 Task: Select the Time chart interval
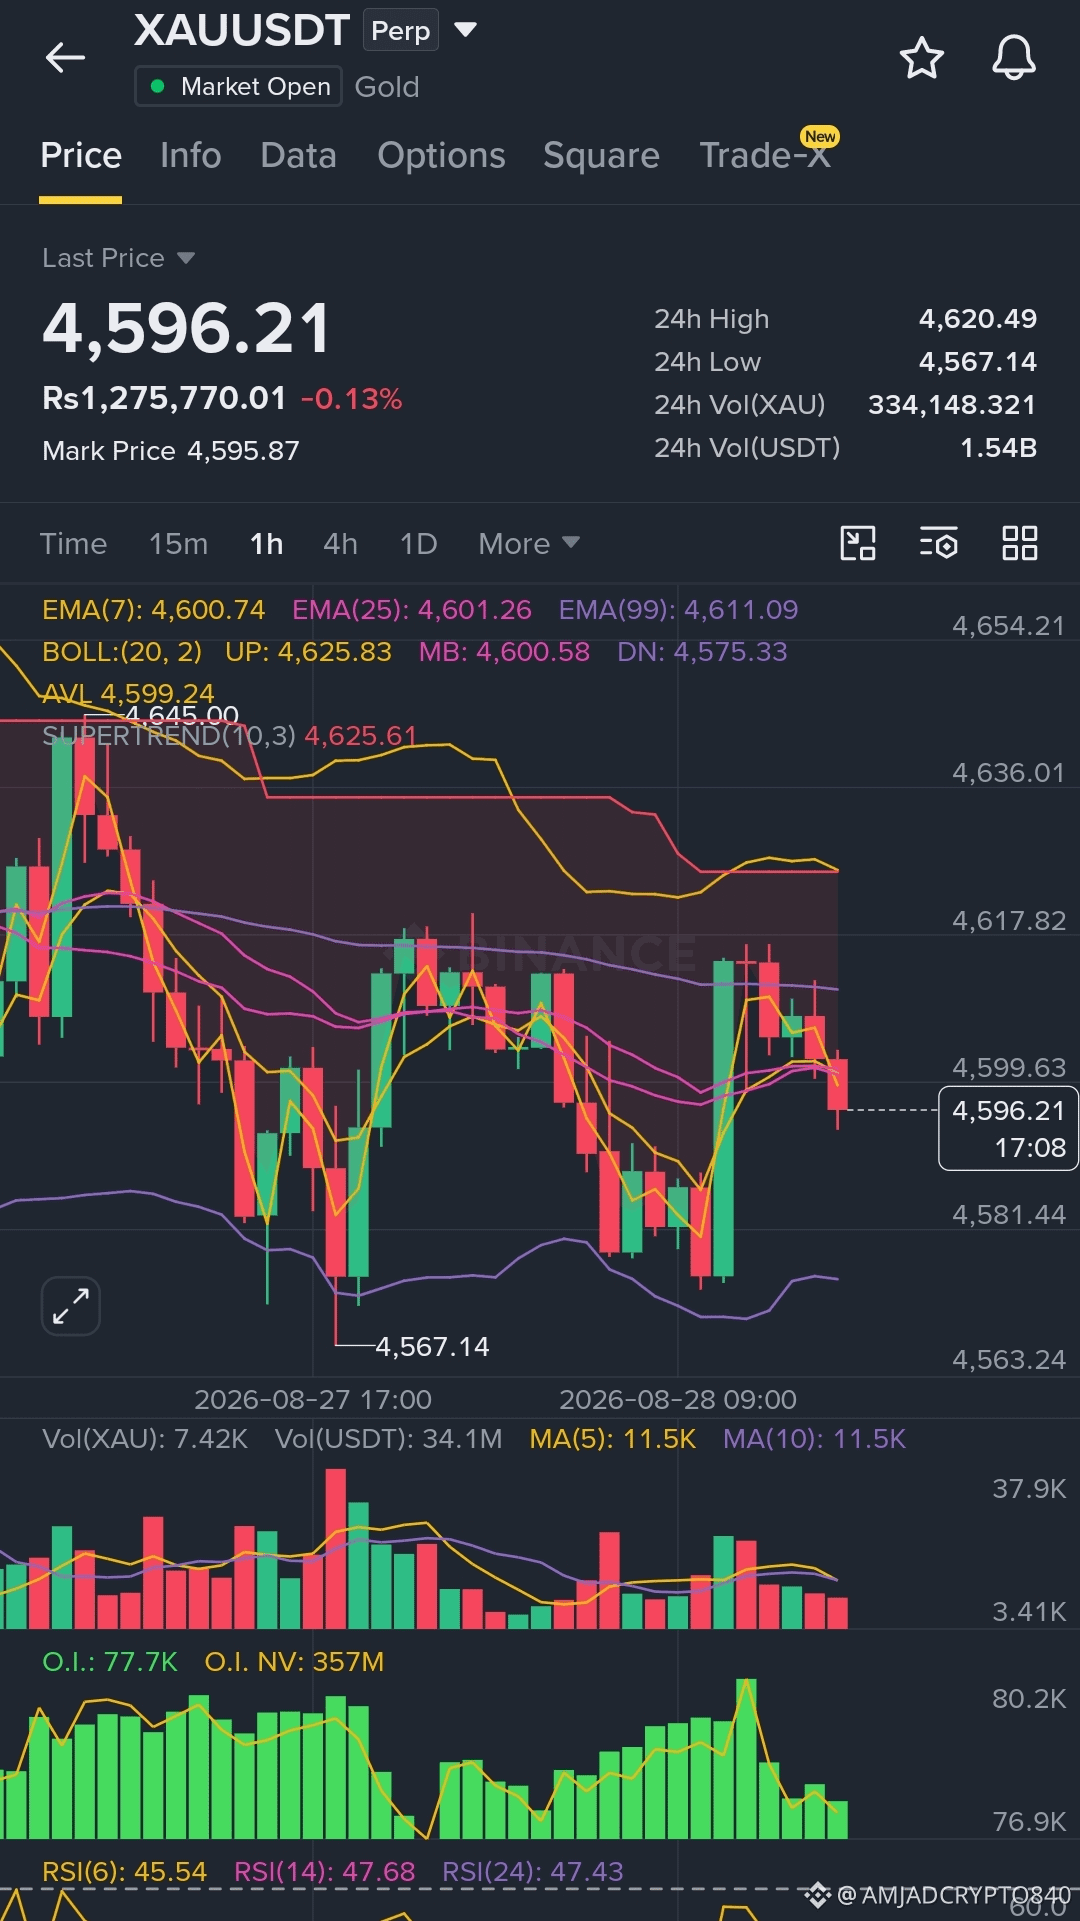73,543
